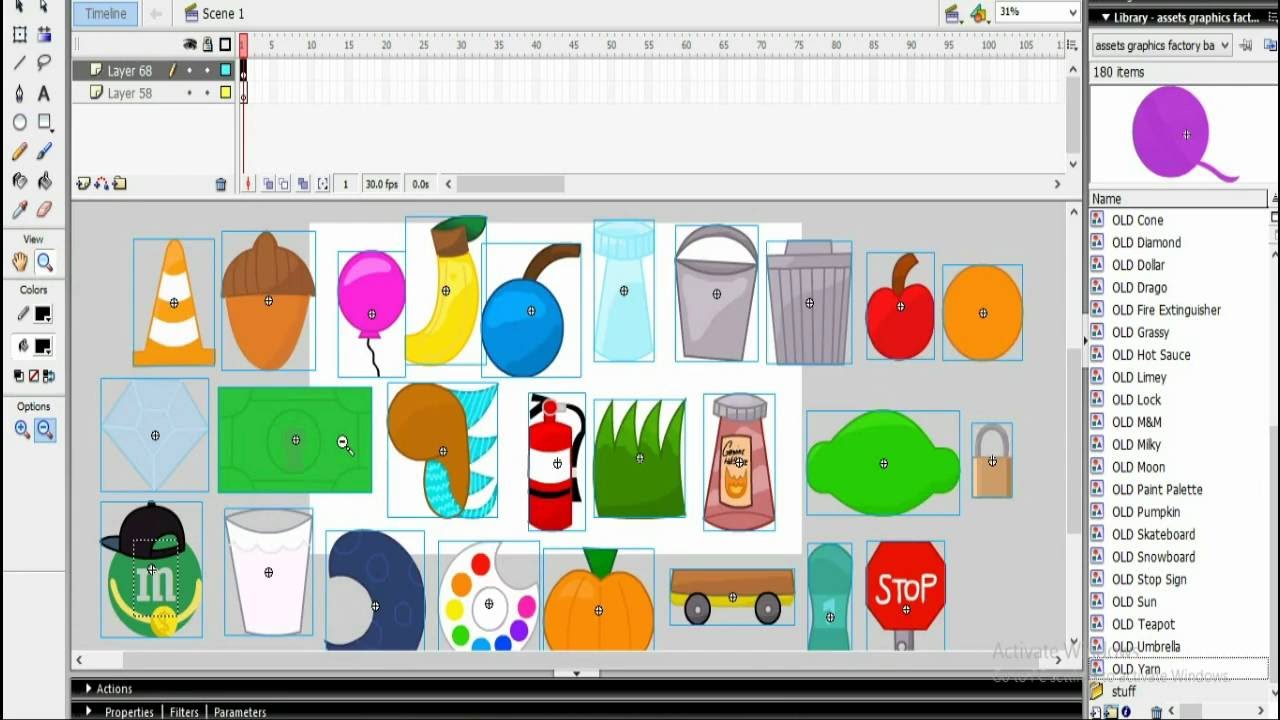Select the Oval tool

(x=20, y=122)
